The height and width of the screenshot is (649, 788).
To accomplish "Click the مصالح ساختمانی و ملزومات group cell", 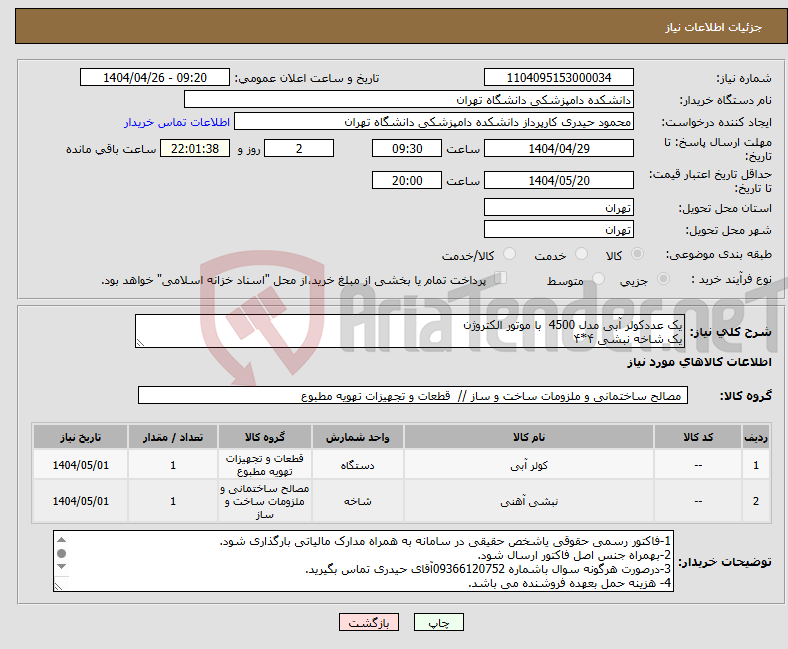I will pyautogui.click(x=265, y=501).
